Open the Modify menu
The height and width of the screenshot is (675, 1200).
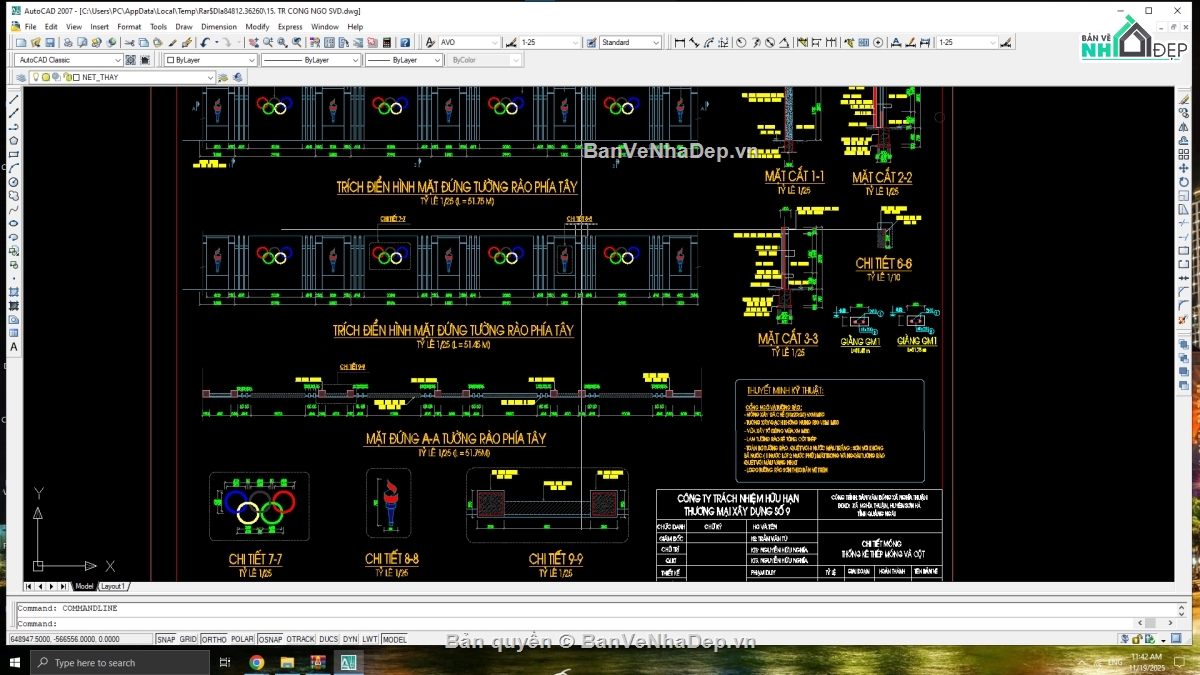[x=257, y=27]
